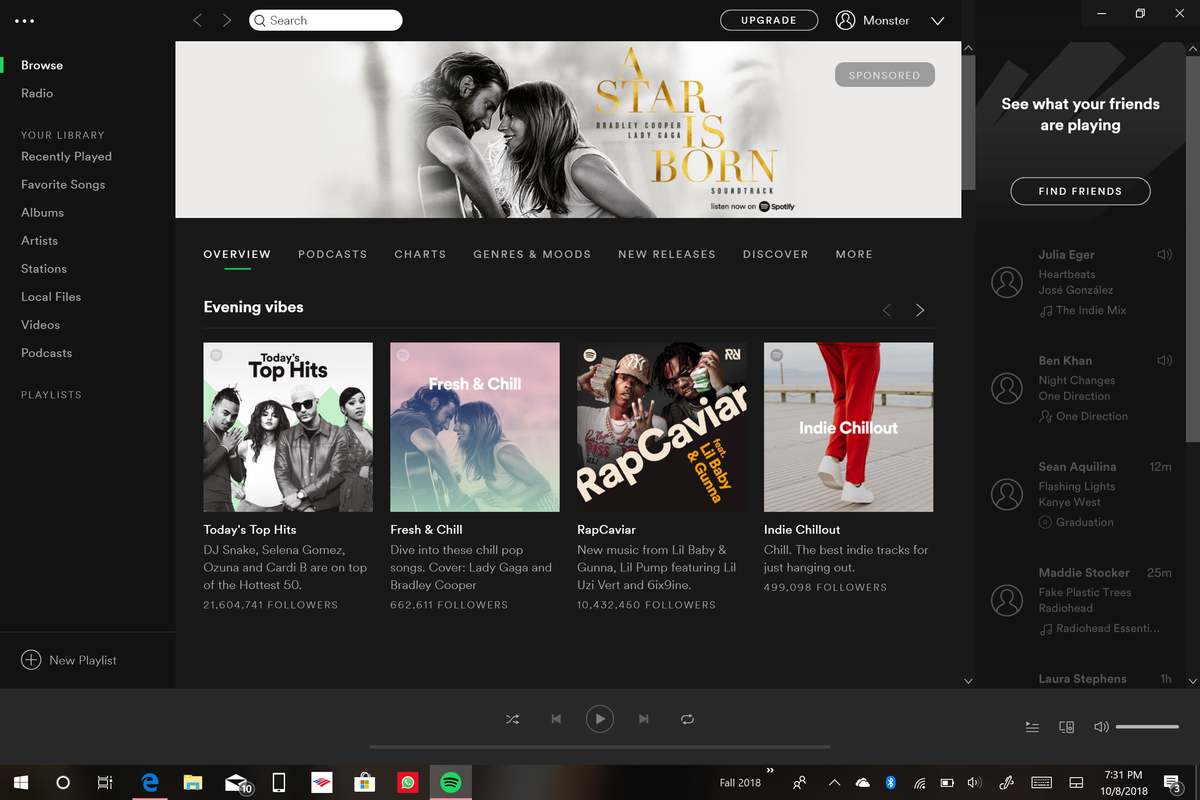Viewport: 1200px width, 800px height.
Task: Select Browse in the sidebar
Action: tap(42, 65)
